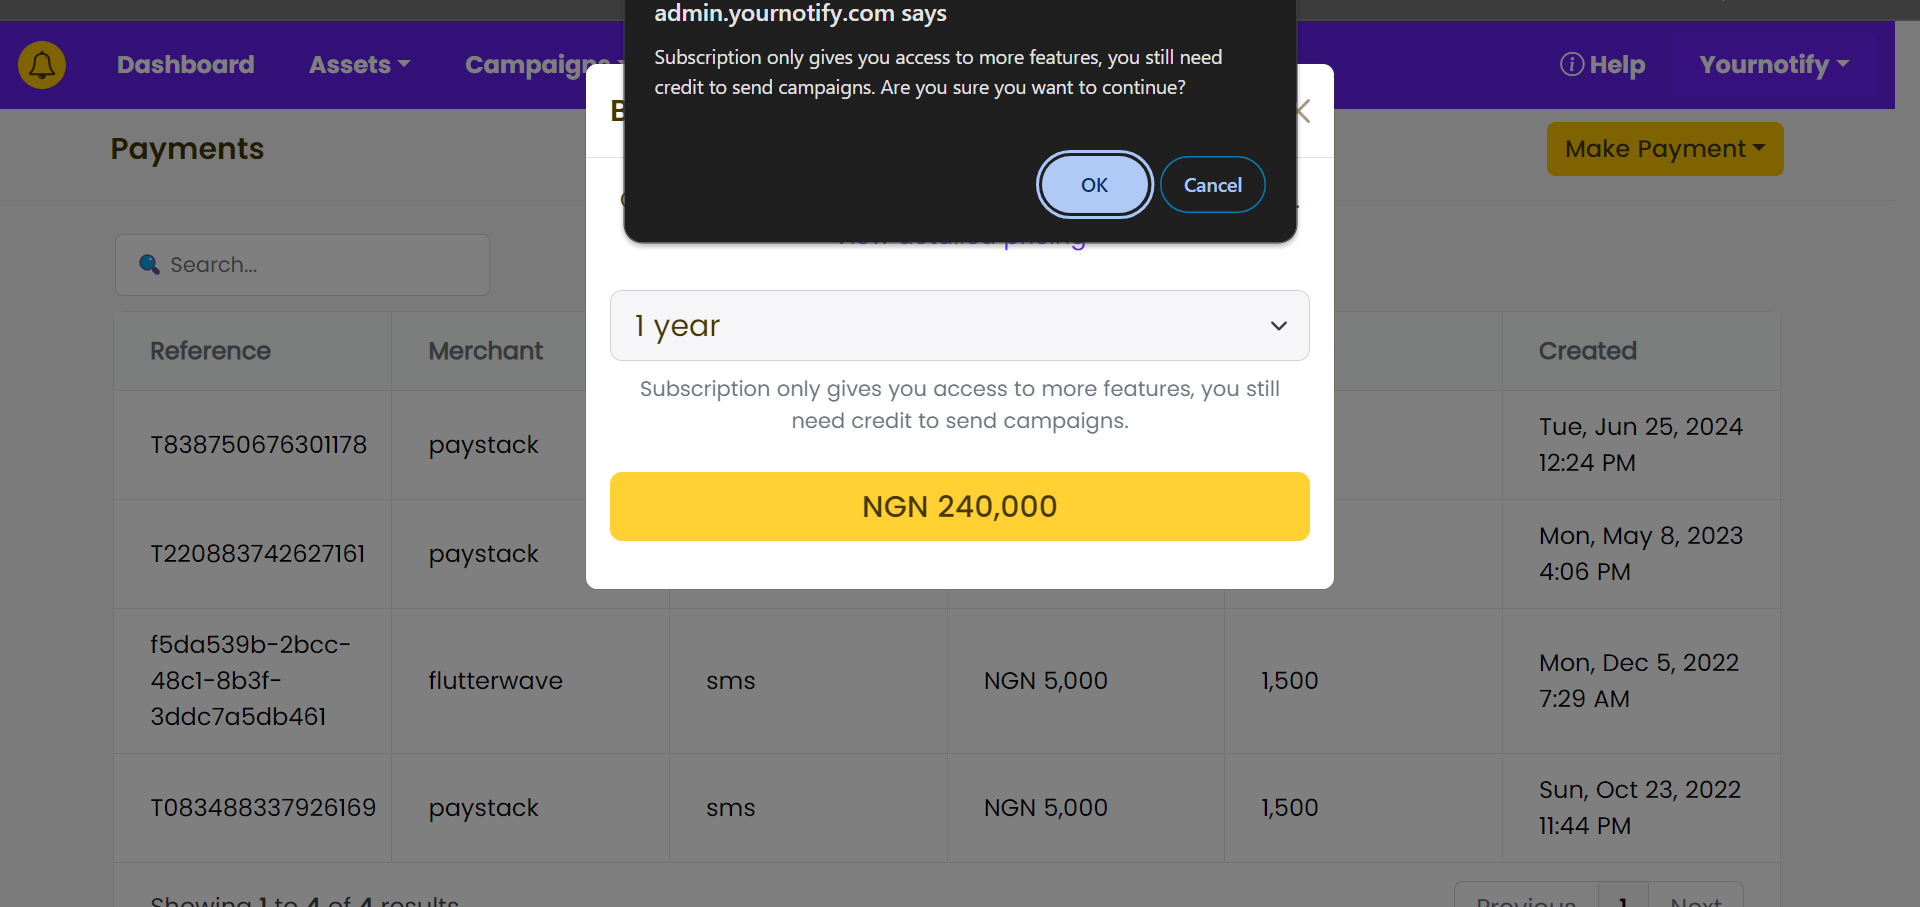Go to the Dashboard page

(186, 65)
